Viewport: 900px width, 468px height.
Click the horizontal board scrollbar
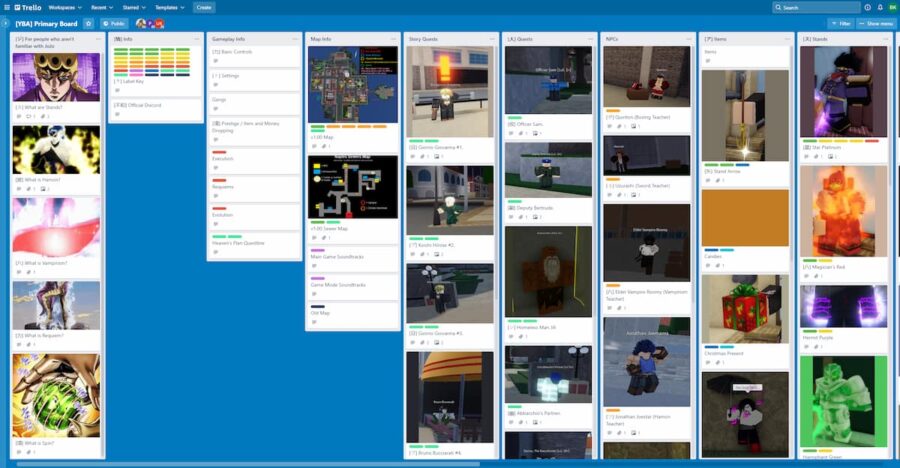point(248,464)
